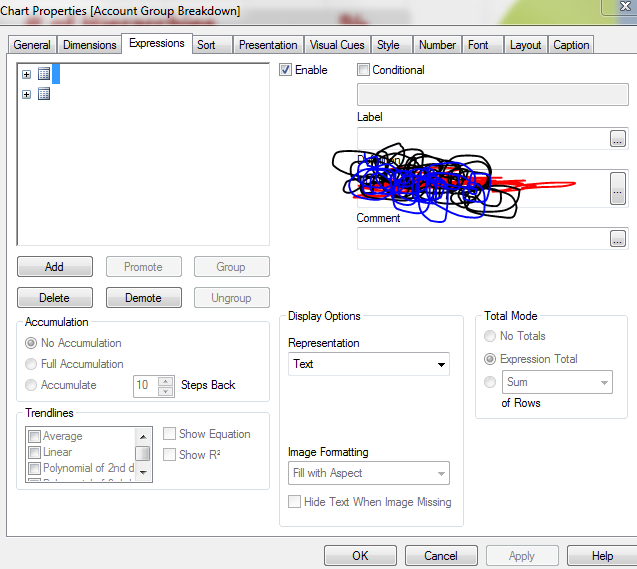Open the Presentation tab
Viewport: 637px width, 569px height.
pyautogui.click(x=268, y=45)
